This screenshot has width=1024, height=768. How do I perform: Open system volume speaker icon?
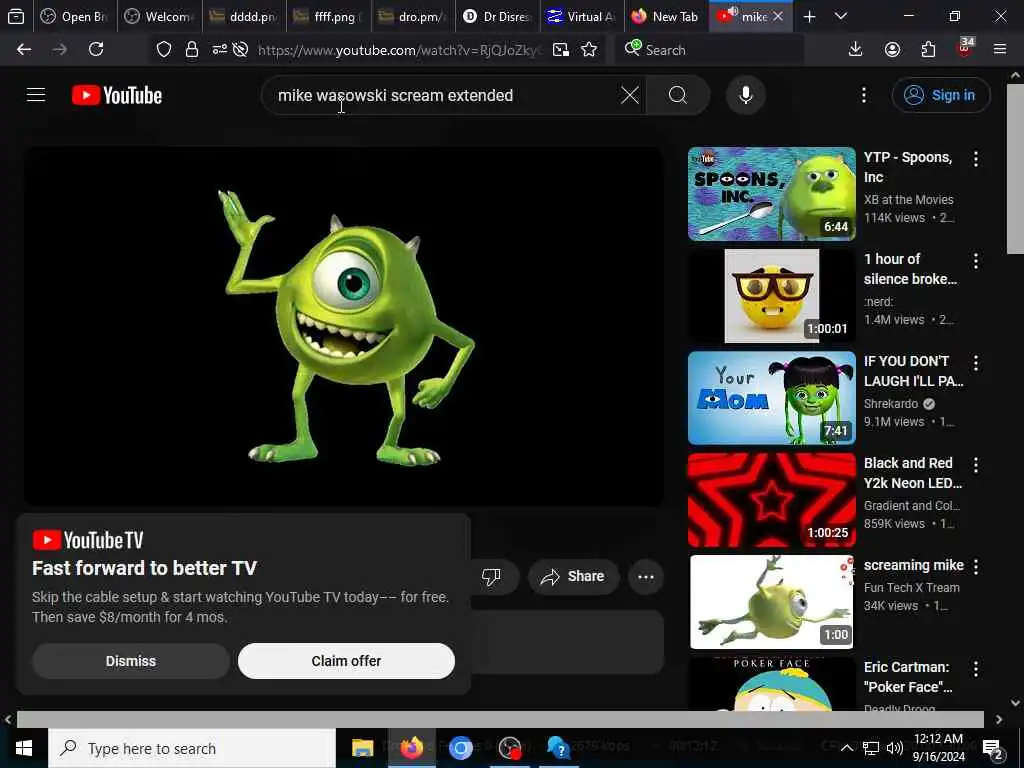pyautogui.click(x=895, y=748)
